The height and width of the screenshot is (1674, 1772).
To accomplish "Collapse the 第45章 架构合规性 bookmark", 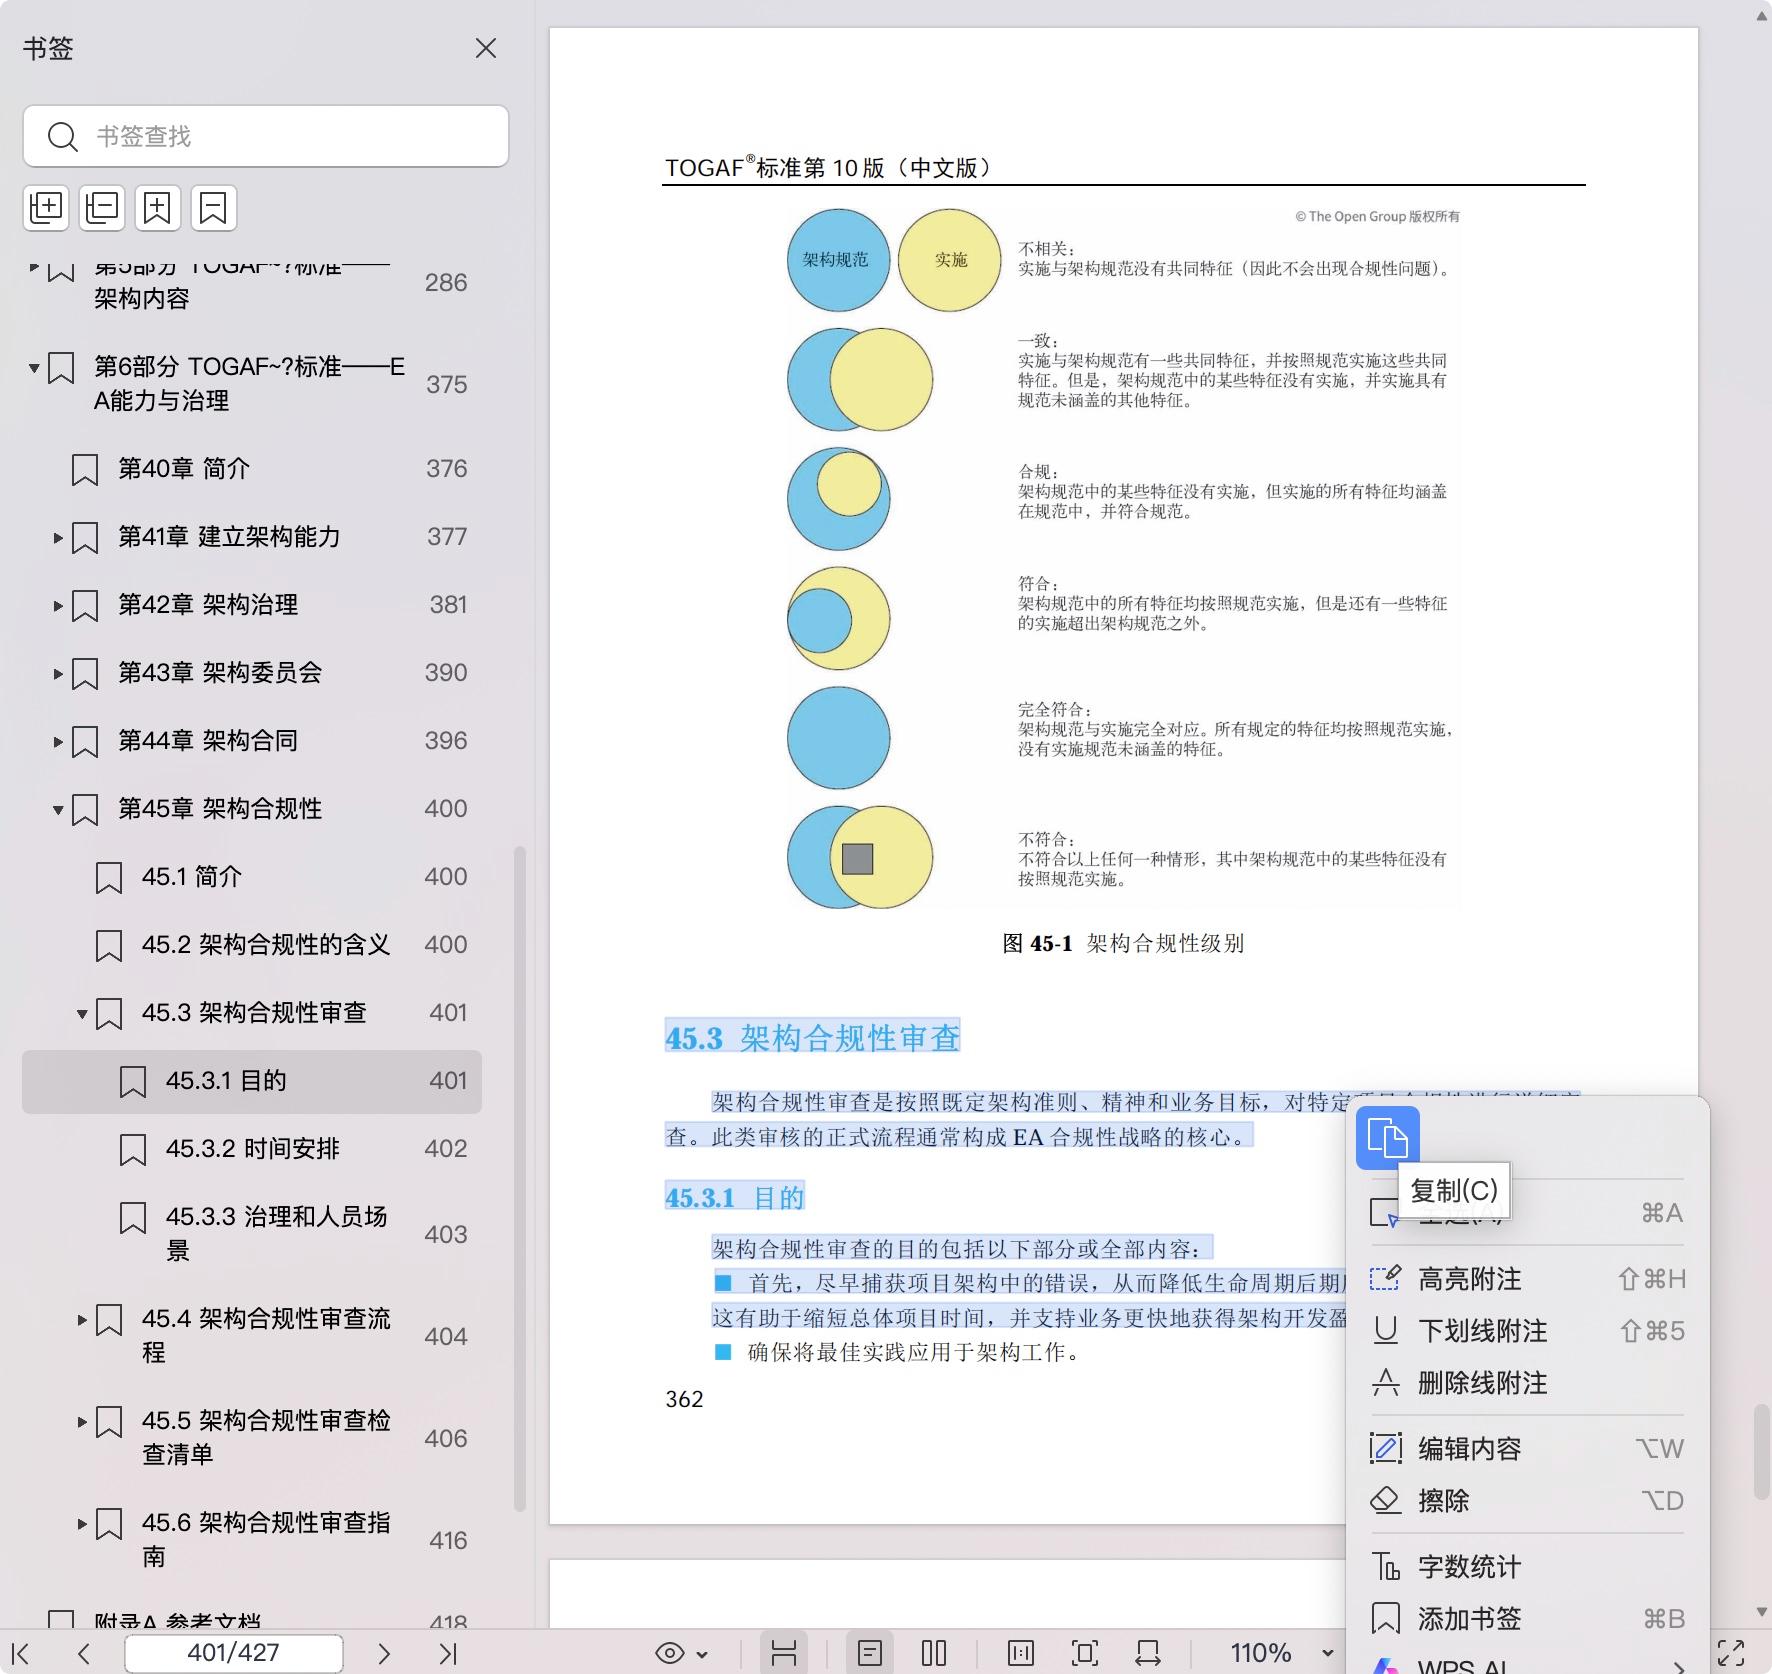I will pos(58,810).
